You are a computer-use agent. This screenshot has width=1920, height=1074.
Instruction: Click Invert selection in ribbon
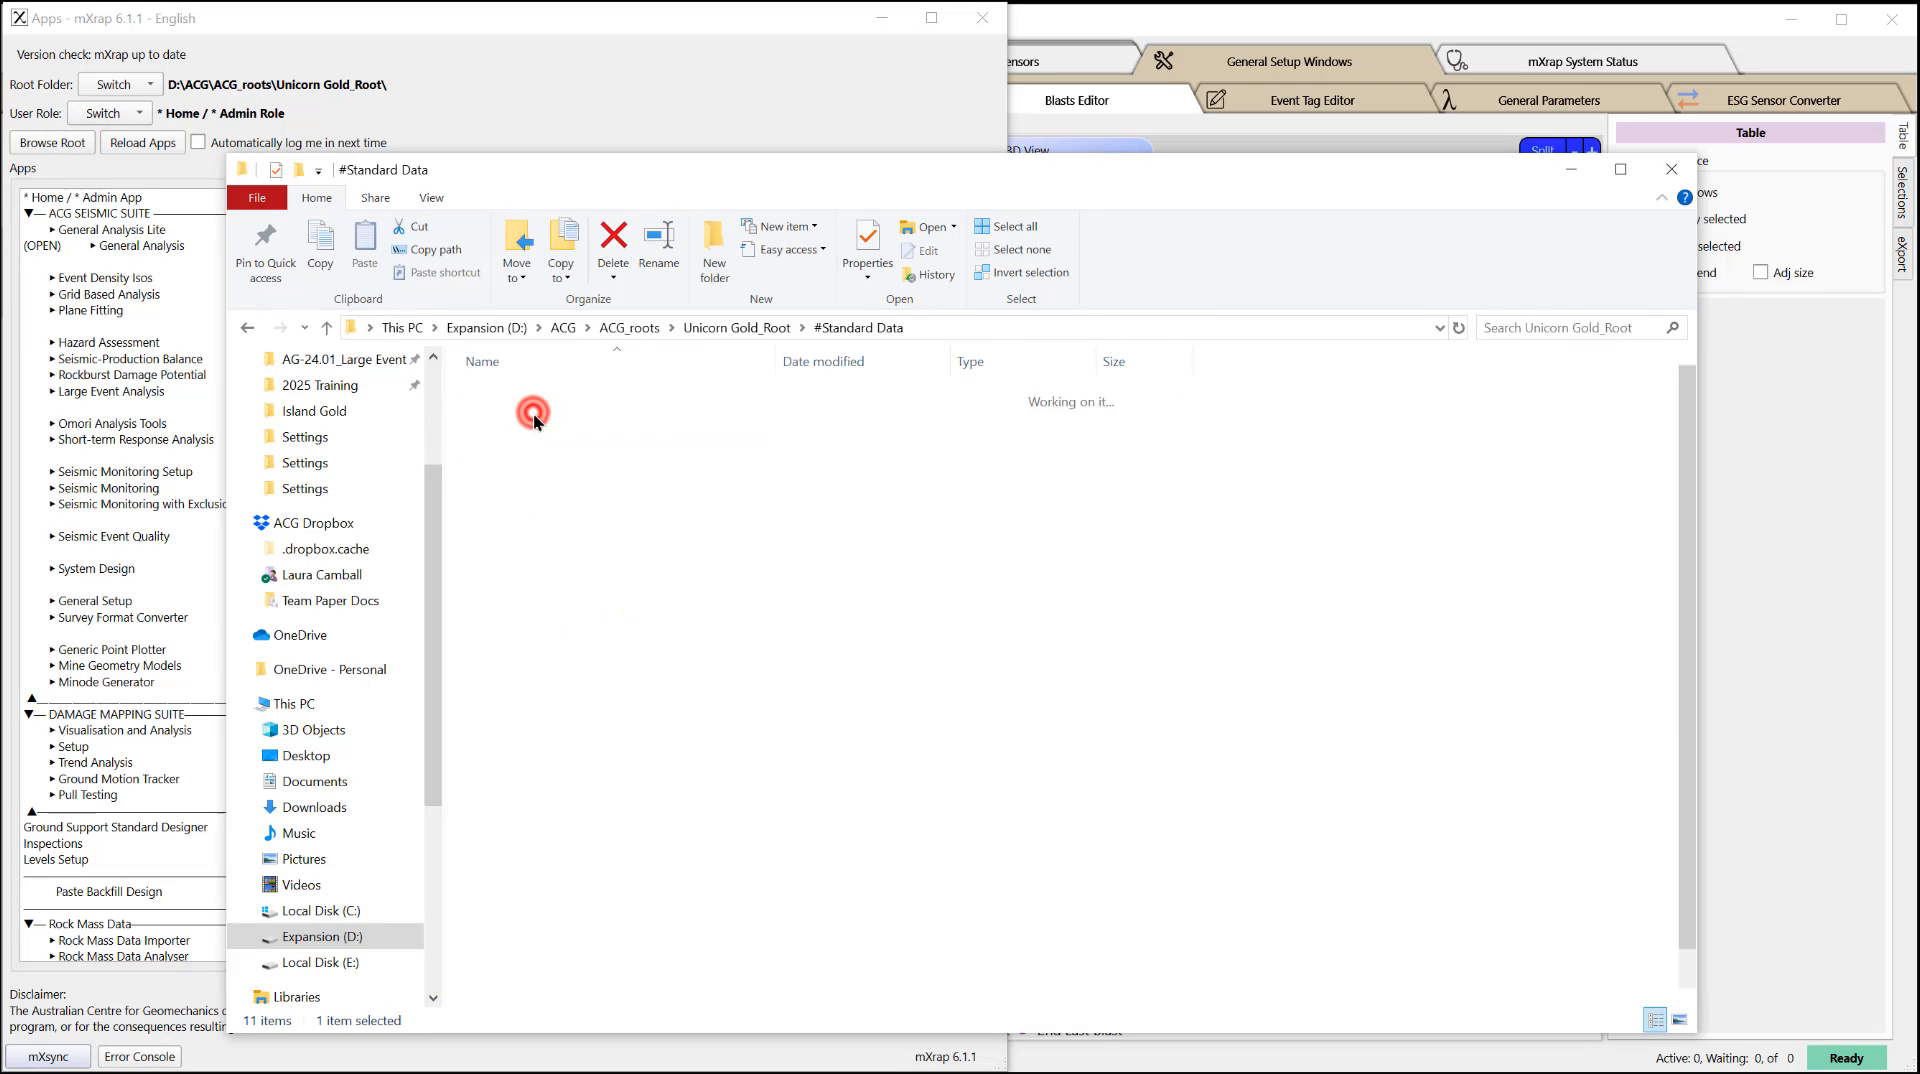1021,272
